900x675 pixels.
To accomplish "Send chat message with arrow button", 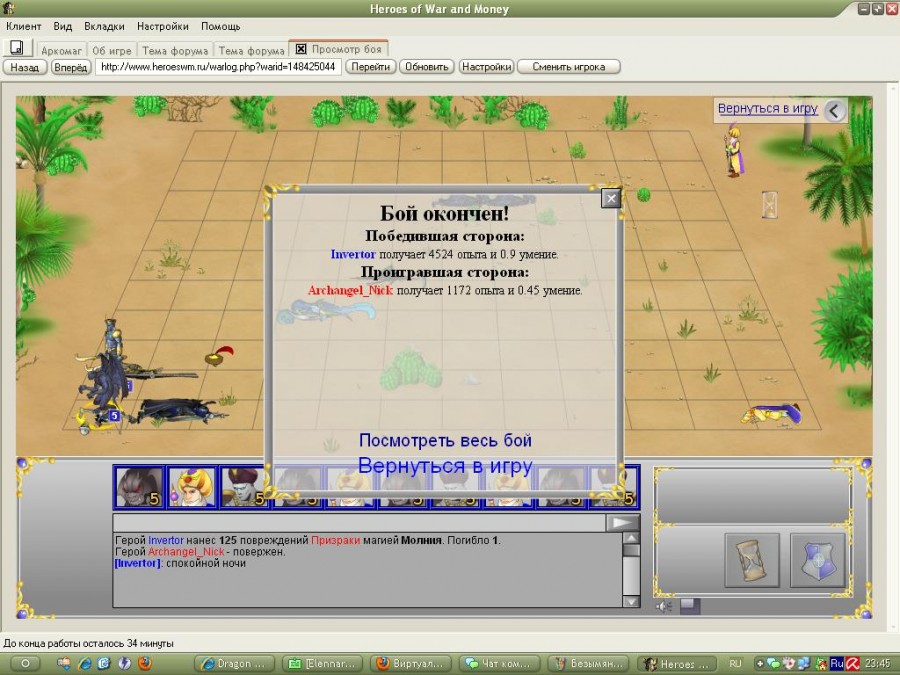I will click(622, 523).
